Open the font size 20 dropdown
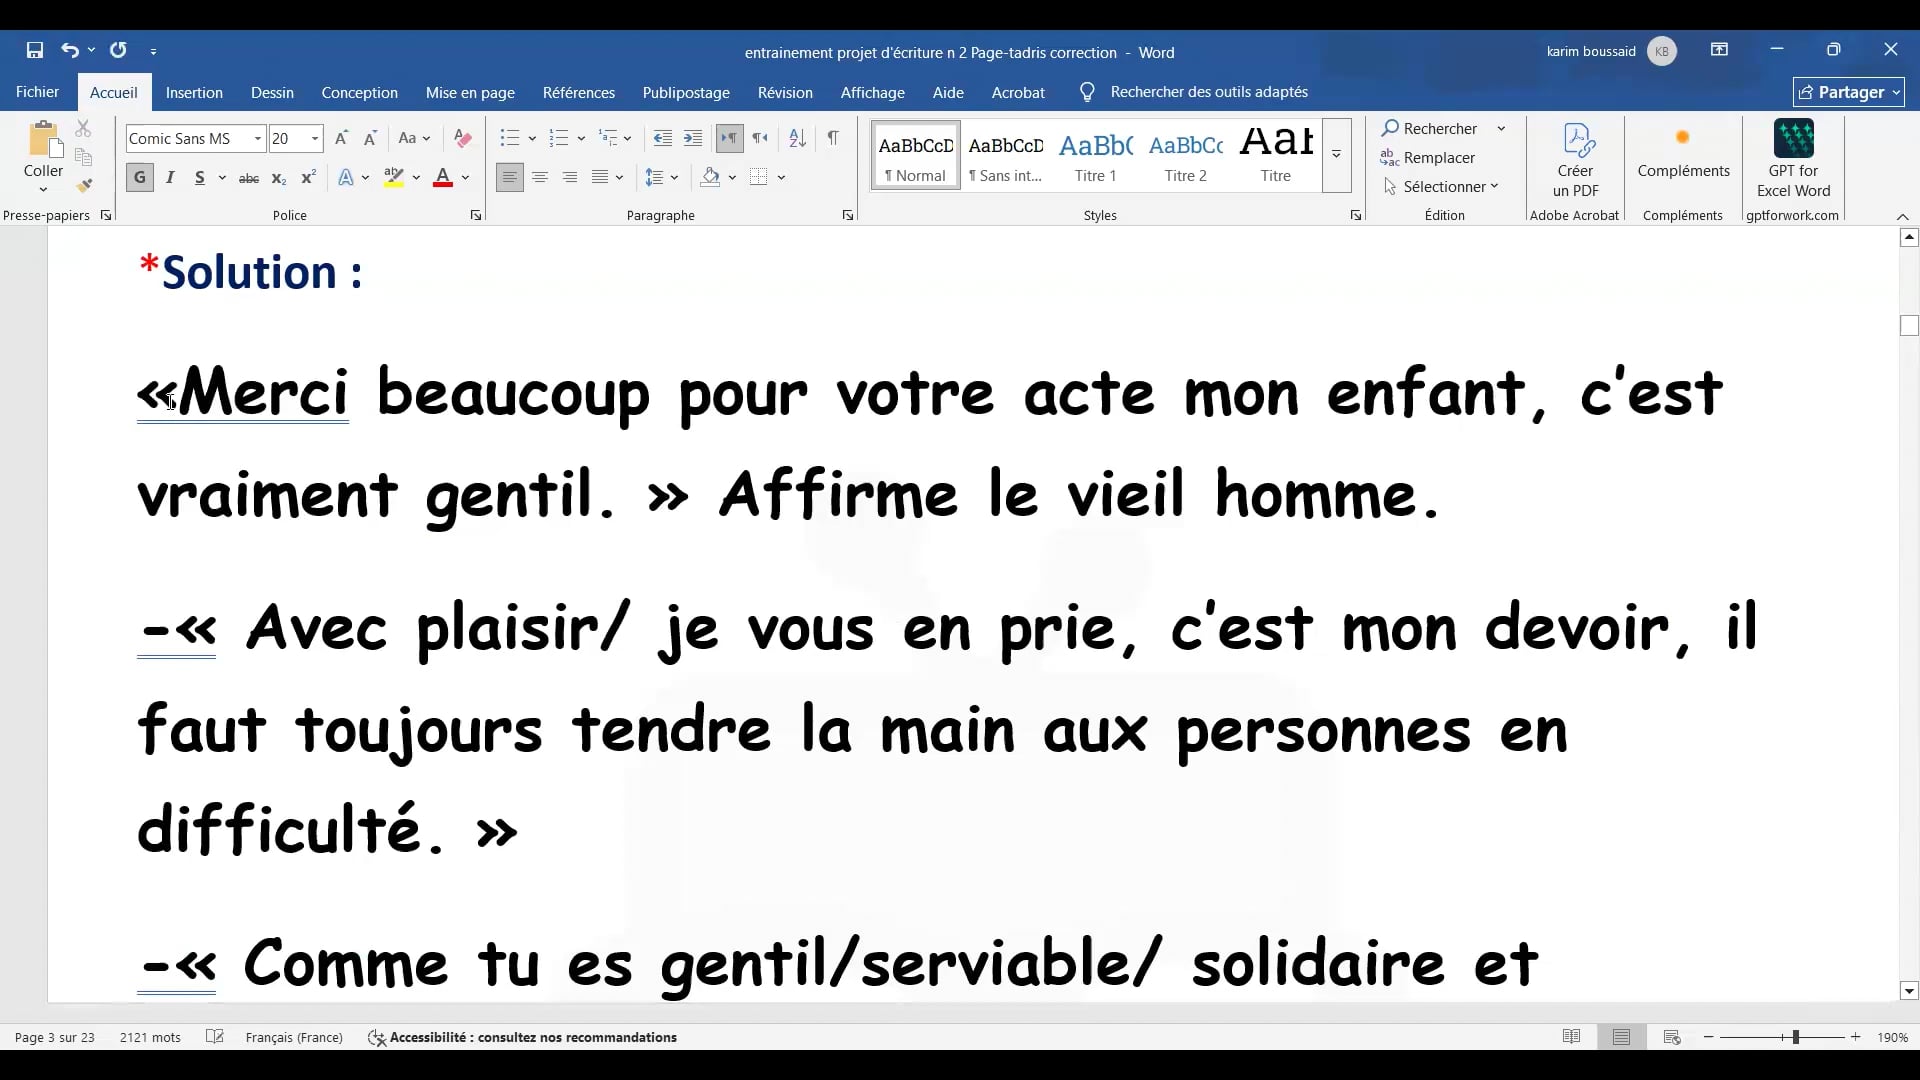Image resolution: width=1920 pixels, height=1080 pixels. point(315,139)
